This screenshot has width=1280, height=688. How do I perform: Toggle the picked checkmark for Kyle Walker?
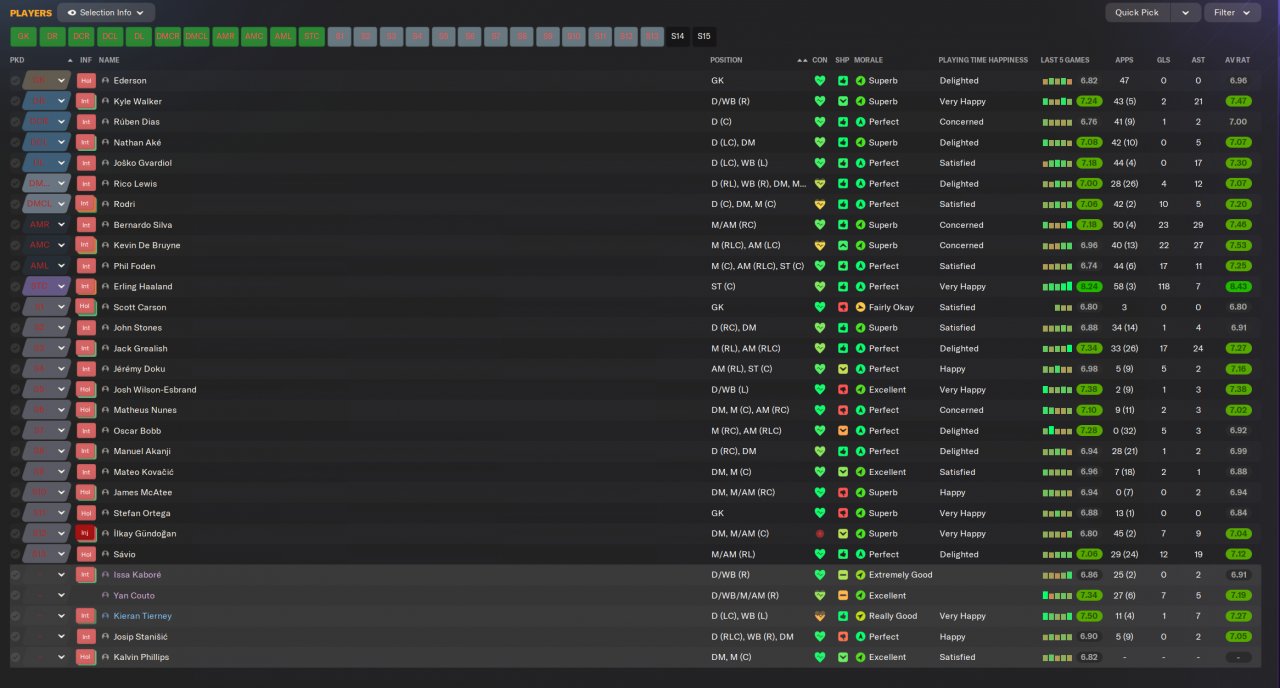tap(15, 101)
